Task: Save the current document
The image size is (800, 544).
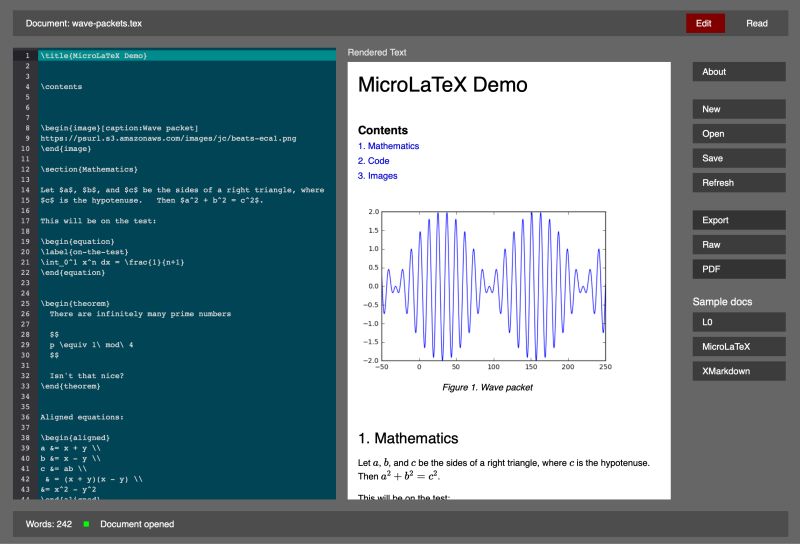Action: 739,158
